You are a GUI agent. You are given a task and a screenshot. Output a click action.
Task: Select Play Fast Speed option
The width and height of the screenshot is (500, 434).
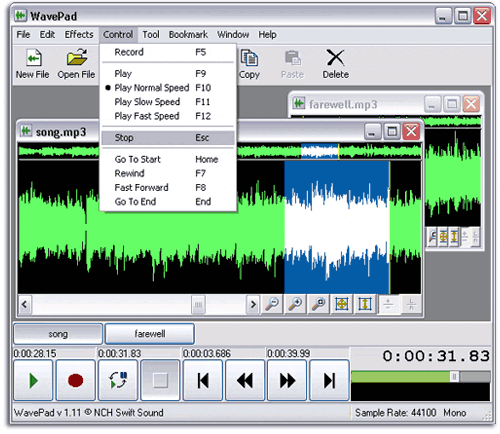point(168,116)
